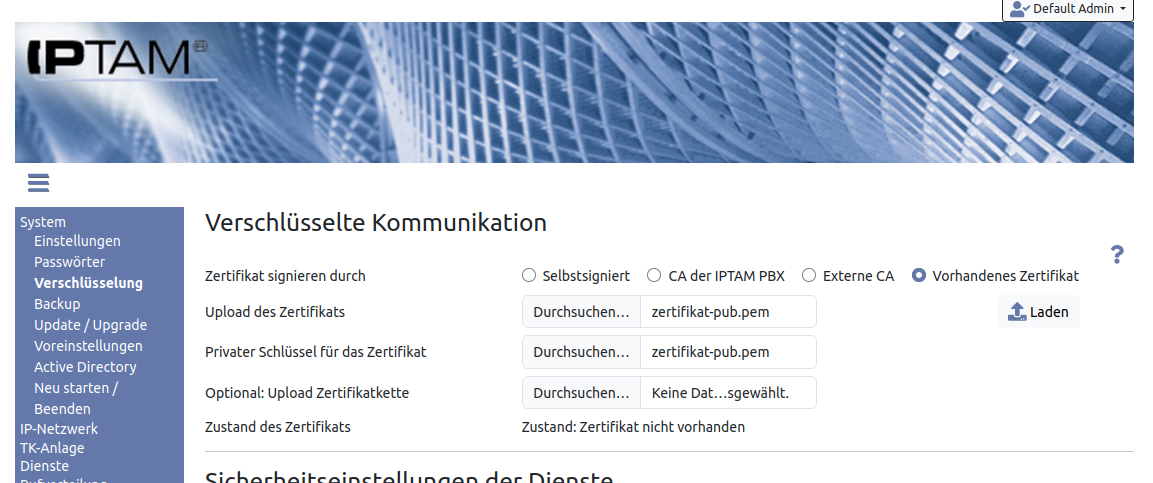The width and height of the screenshot is (1153, 483).
Task: Toggle the hamburger sidebar menu icon
Action: (38, 183)
